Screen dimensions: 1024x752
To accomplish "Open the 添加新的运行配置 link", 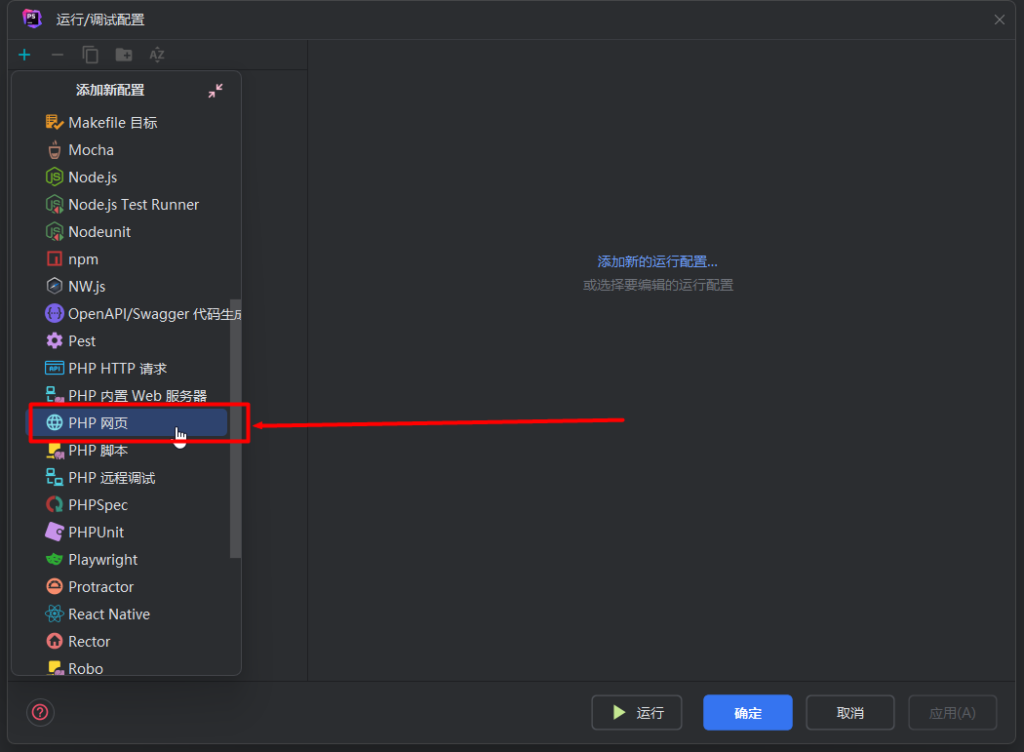I will tap(658, 260).
